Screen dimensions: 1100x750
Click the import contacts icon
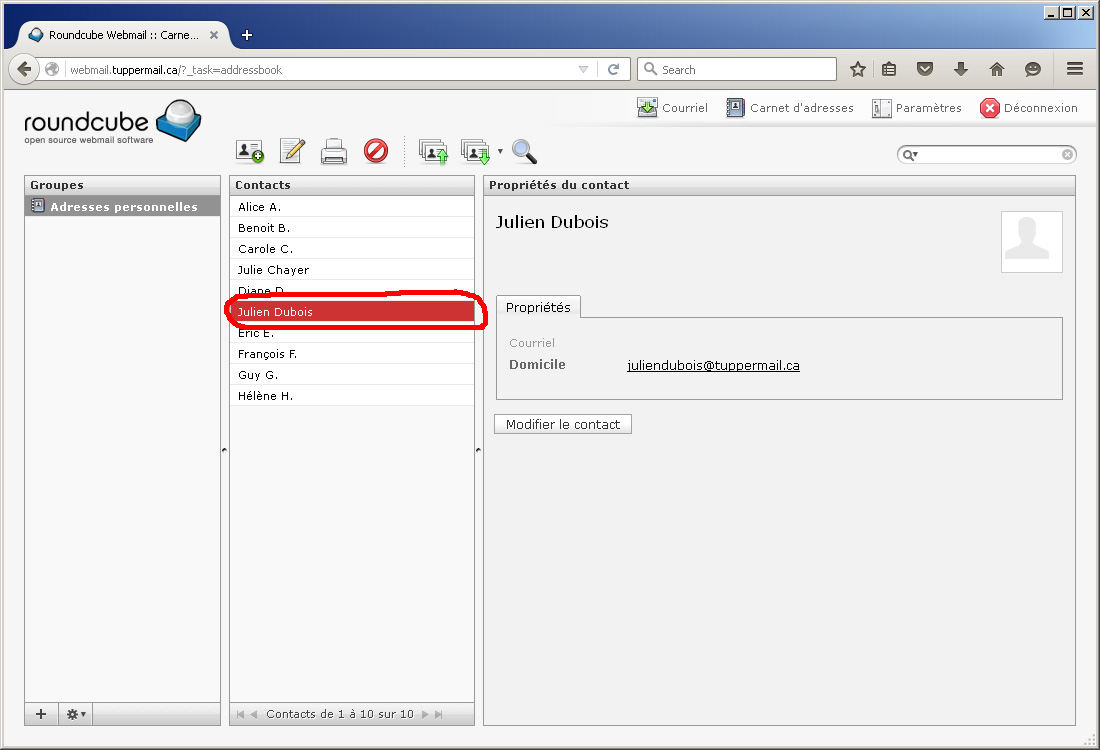(433, 152)
